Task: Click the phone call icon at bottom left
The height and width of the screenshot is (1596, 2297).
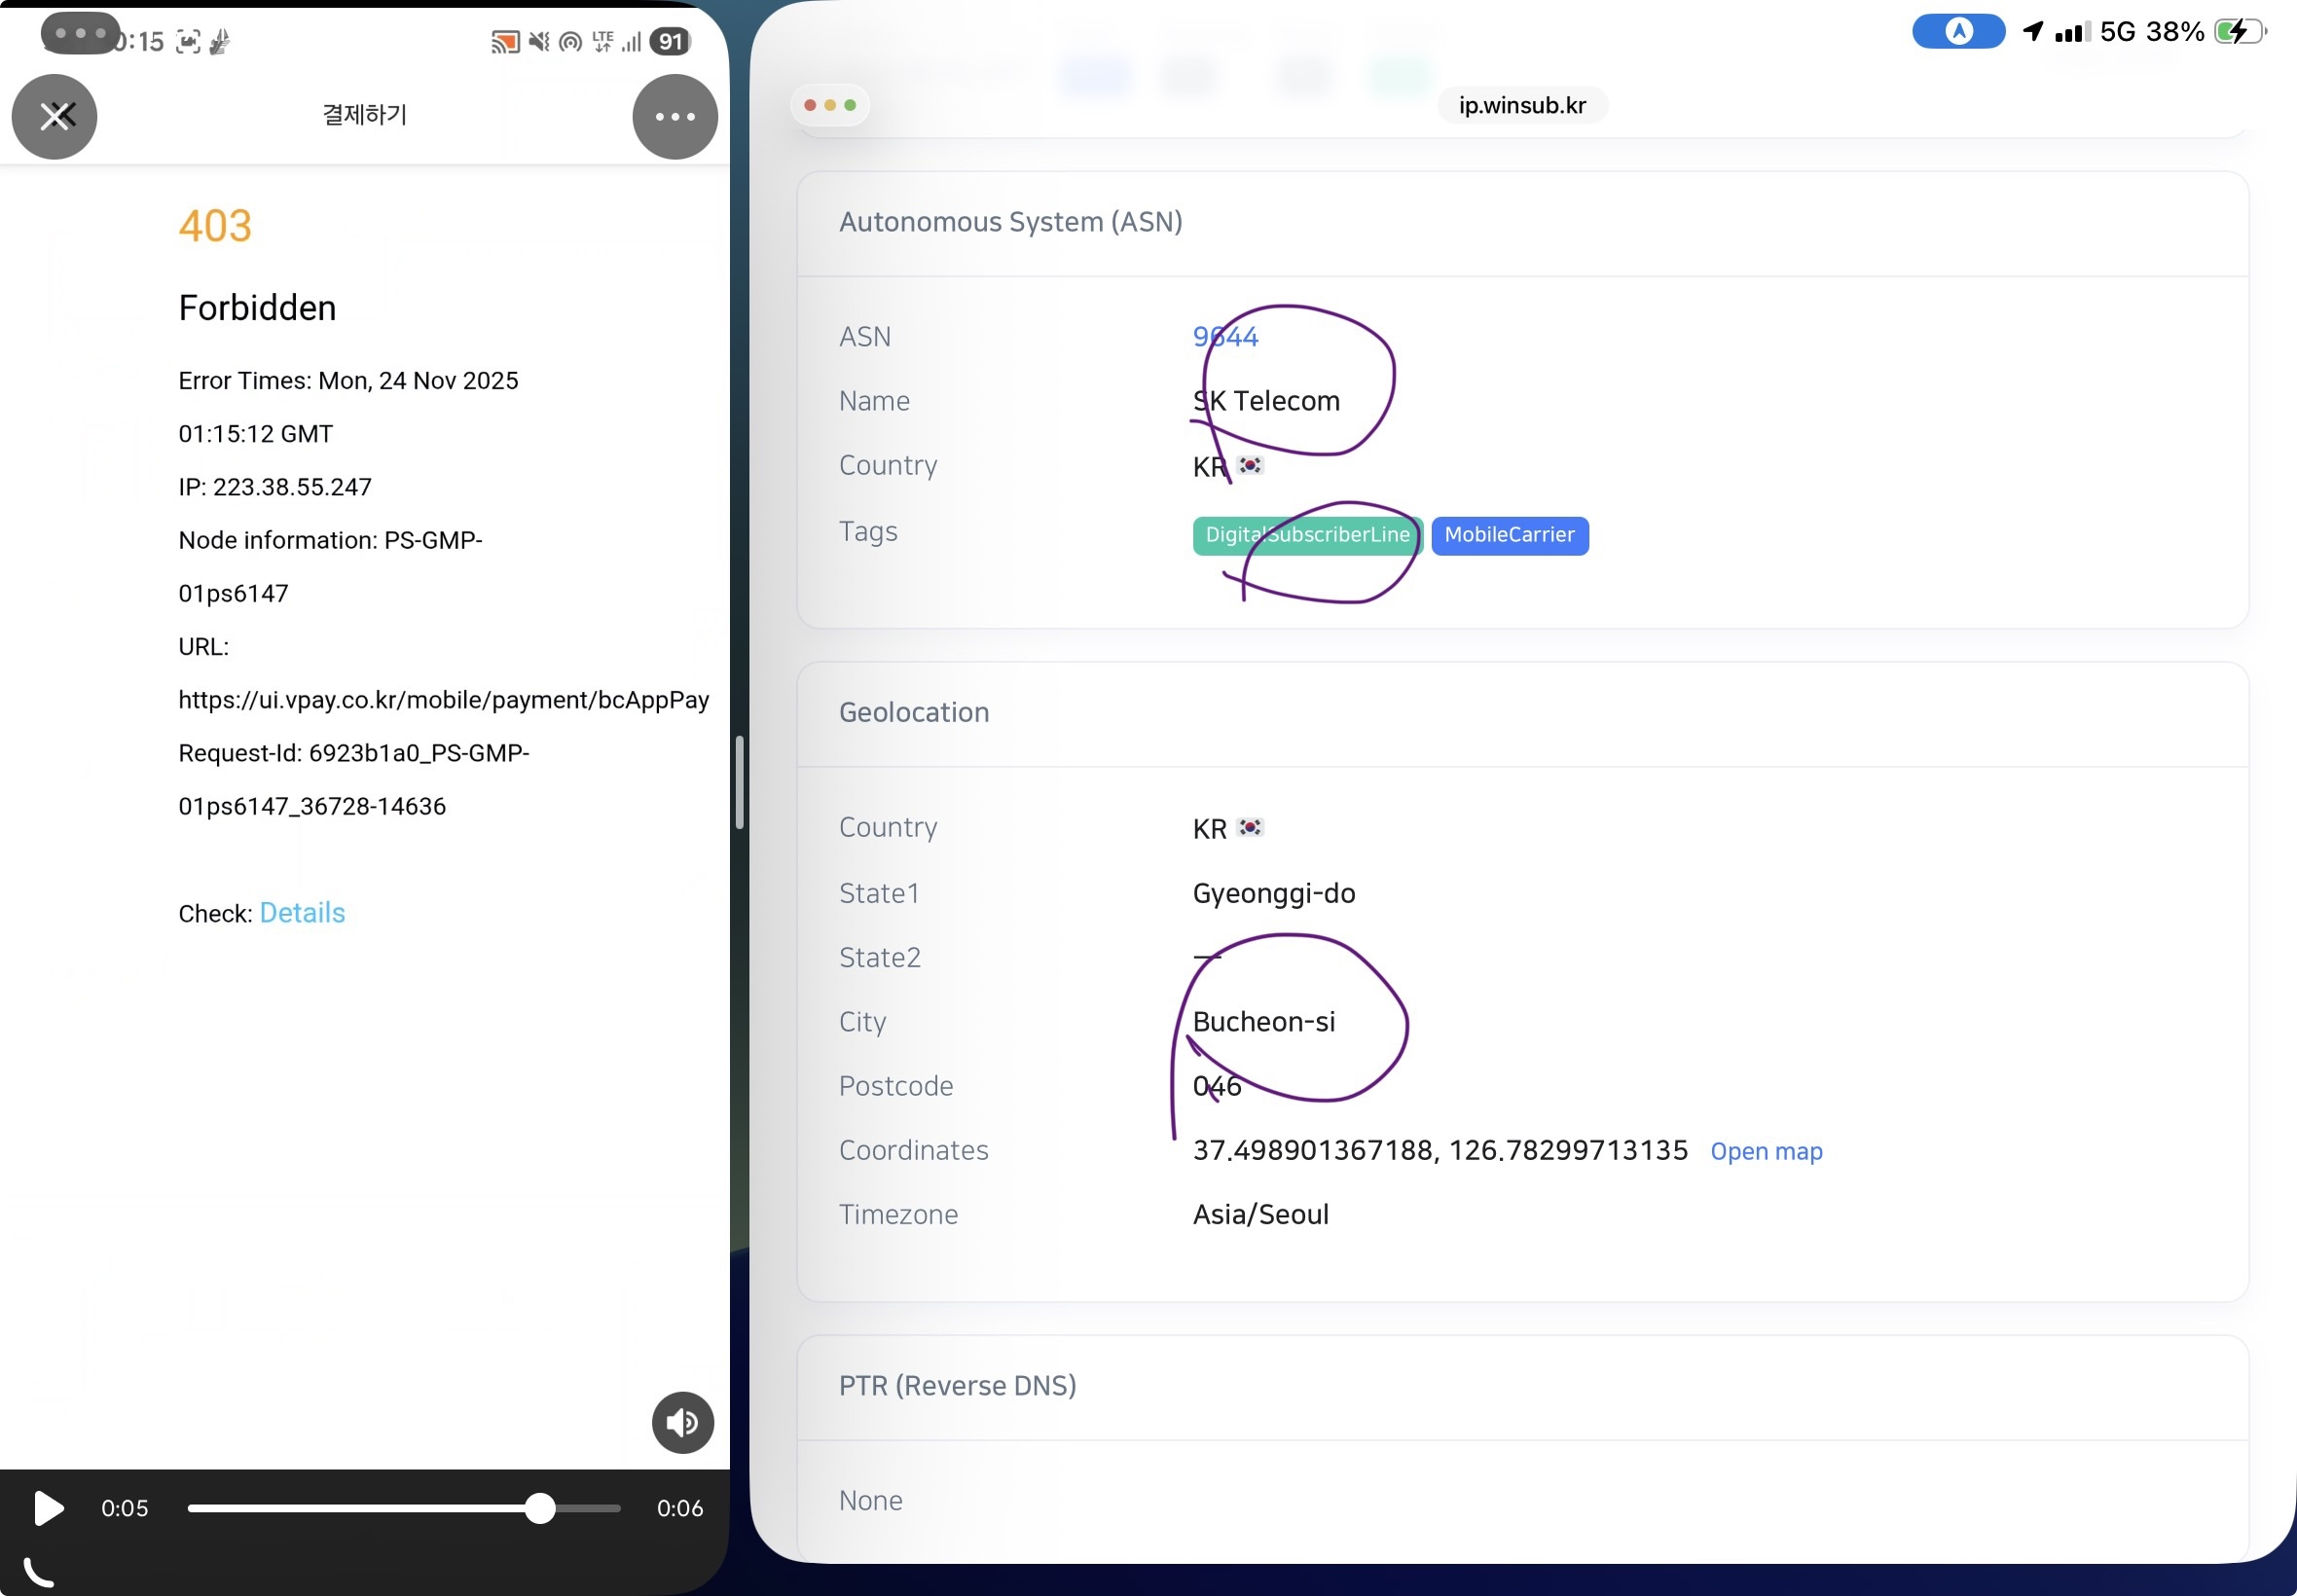Action: pyautogui.click(x=38, y=1573)
